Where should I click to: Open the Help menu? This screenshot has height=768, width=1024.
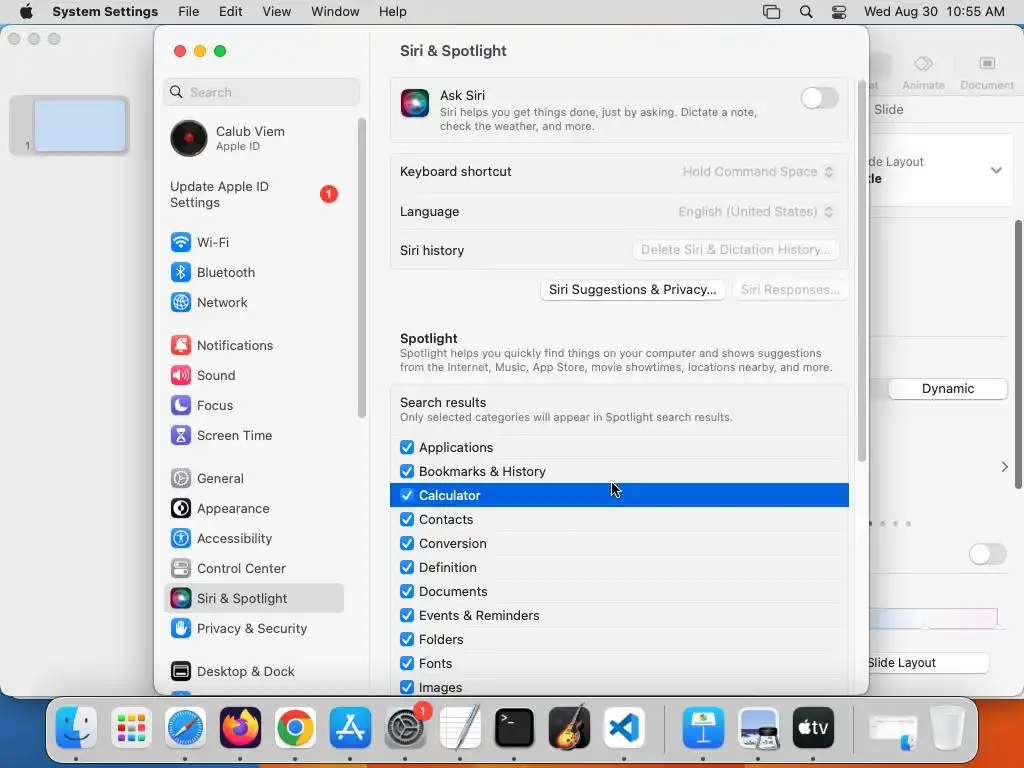(x=392, y=12)
